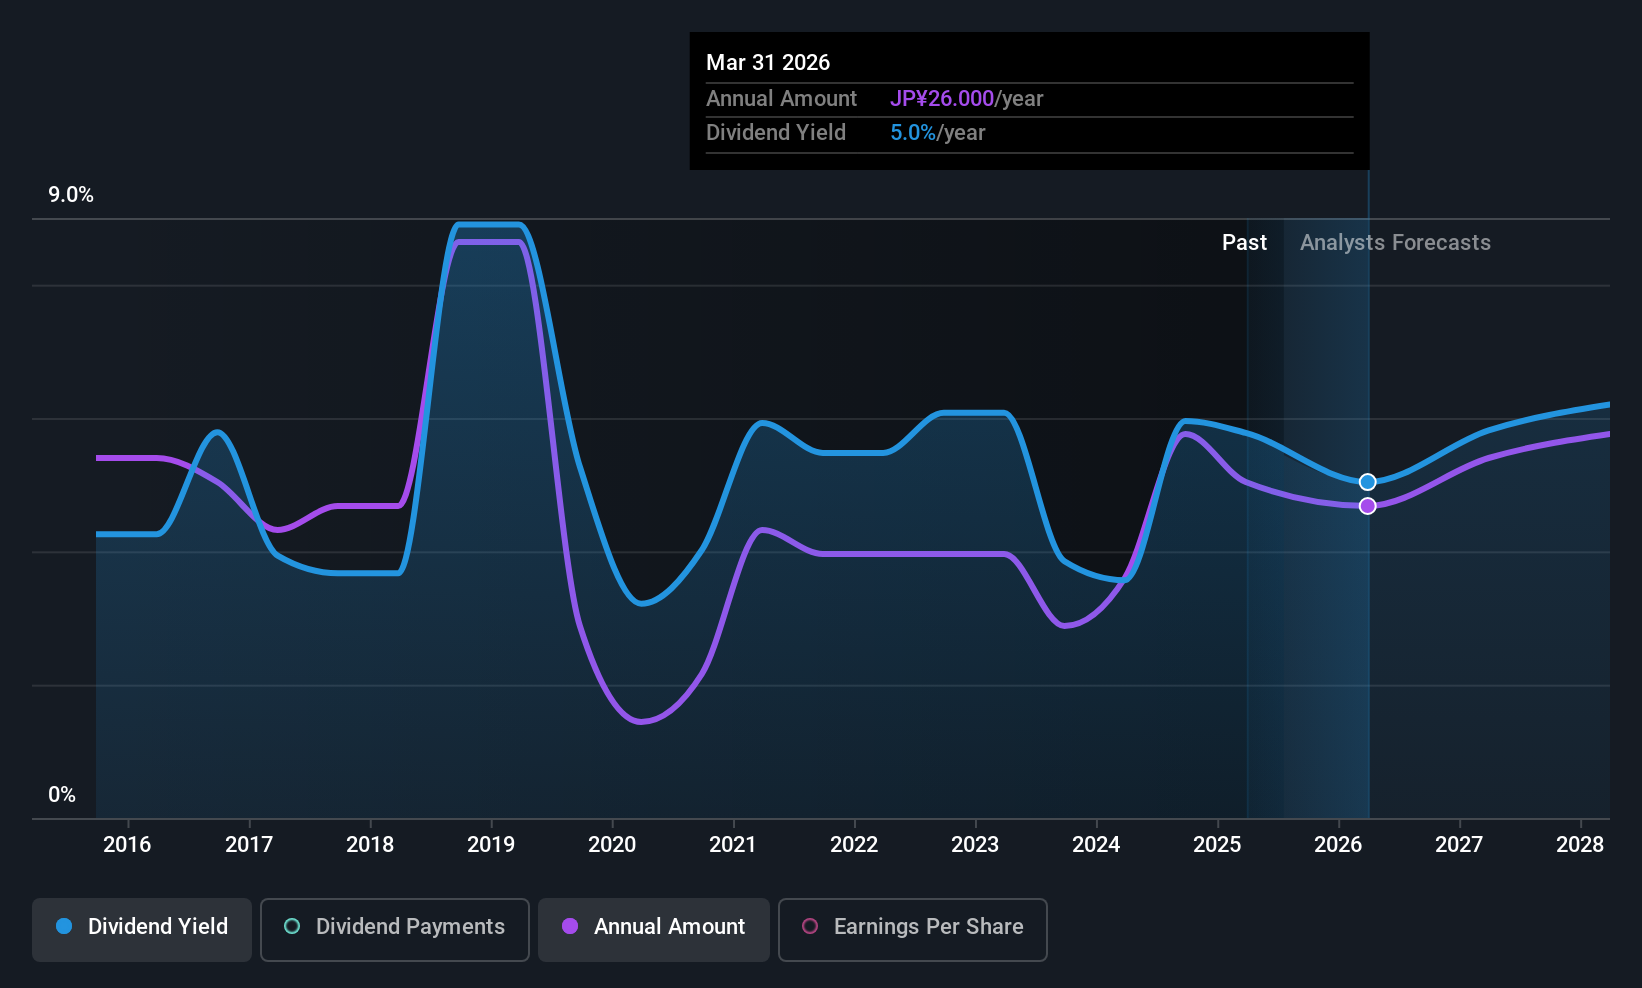
Task: Click the 2020 label on the x-axis
Action: (612, 845)
